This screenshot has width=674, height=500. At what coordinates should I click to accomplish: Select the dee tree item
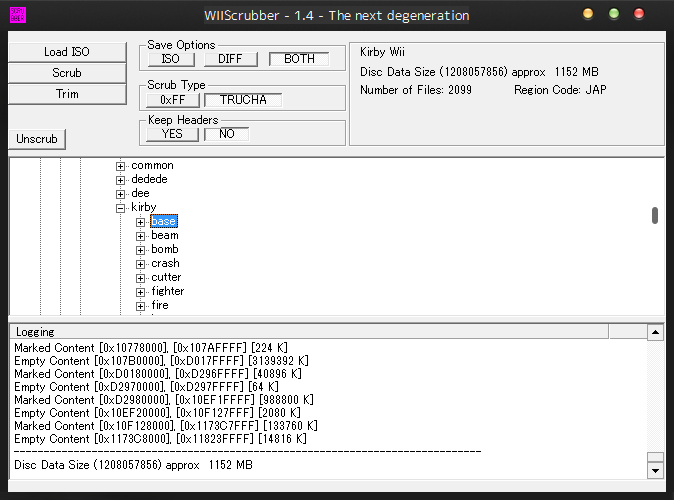click(141, 193)
